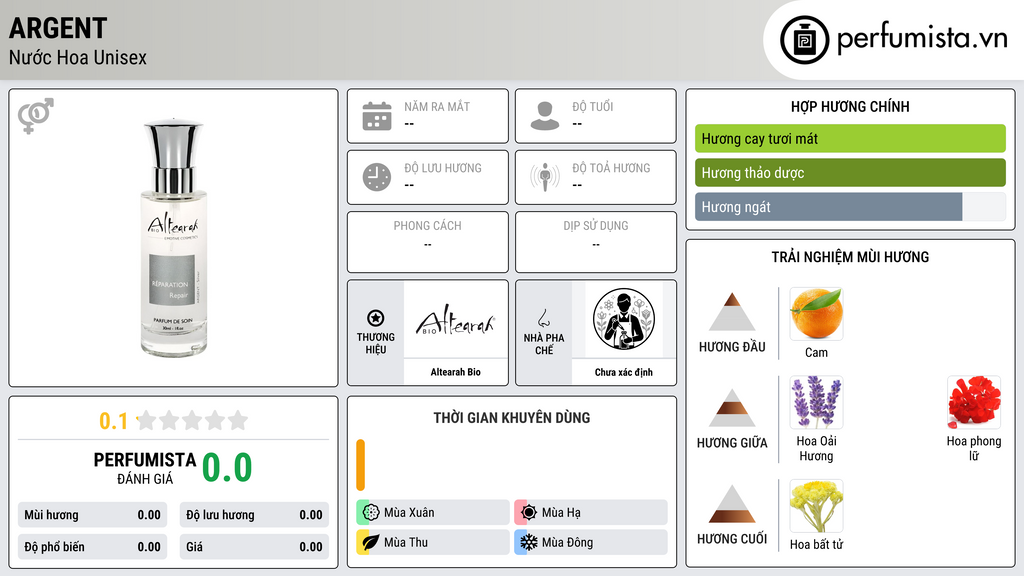Viewport: 1024px width, 576px height.
Task: Select the Cam orange note image
Action: tap(816, 313)
